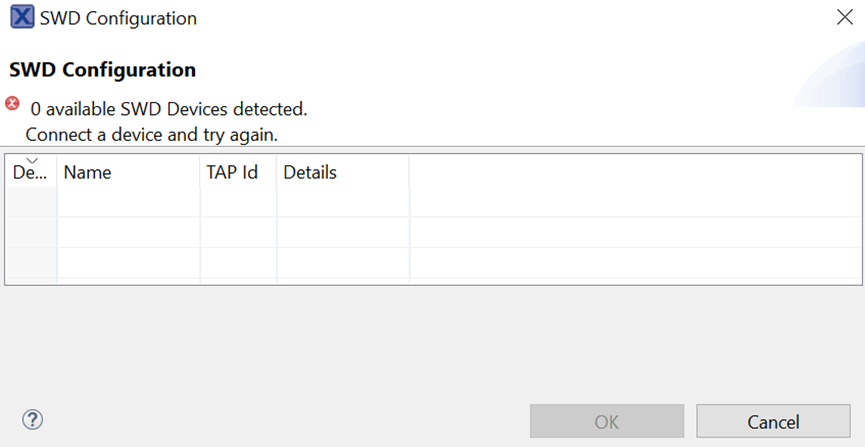Click the application icon in the title bar
Viewport: 865px width, 447px height.
[22, 18]
